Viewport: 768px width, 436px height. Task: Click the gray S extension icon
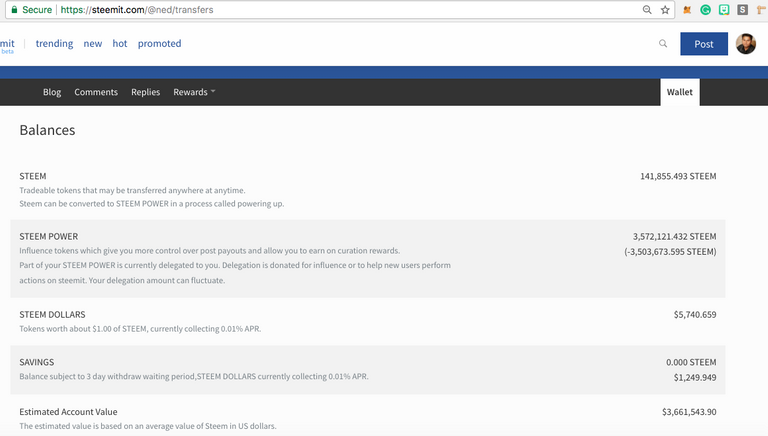743,10
